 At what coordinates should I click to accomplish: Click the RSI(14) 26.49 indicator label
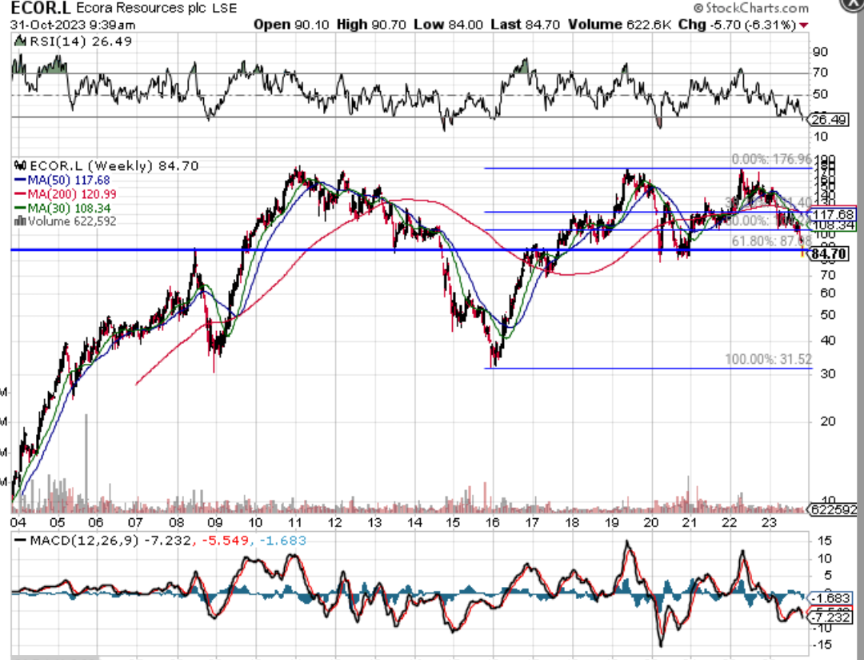[80, 41]
